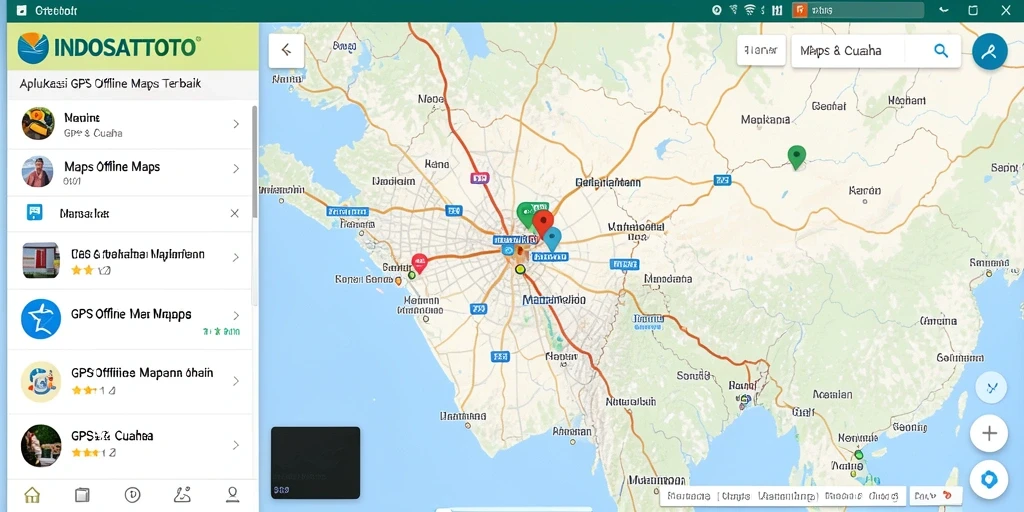The image size is (1024, 512).
Task: Click the green pin behind the red center pin
Action: (x=524, y=214)
